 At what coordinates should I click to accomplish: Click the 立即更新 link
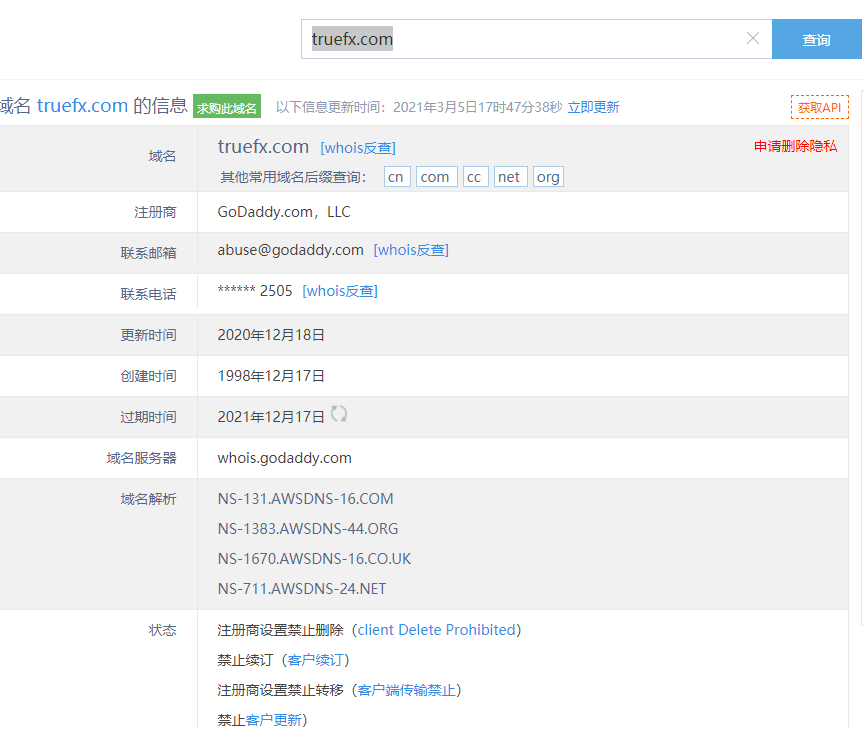point(593,107)
